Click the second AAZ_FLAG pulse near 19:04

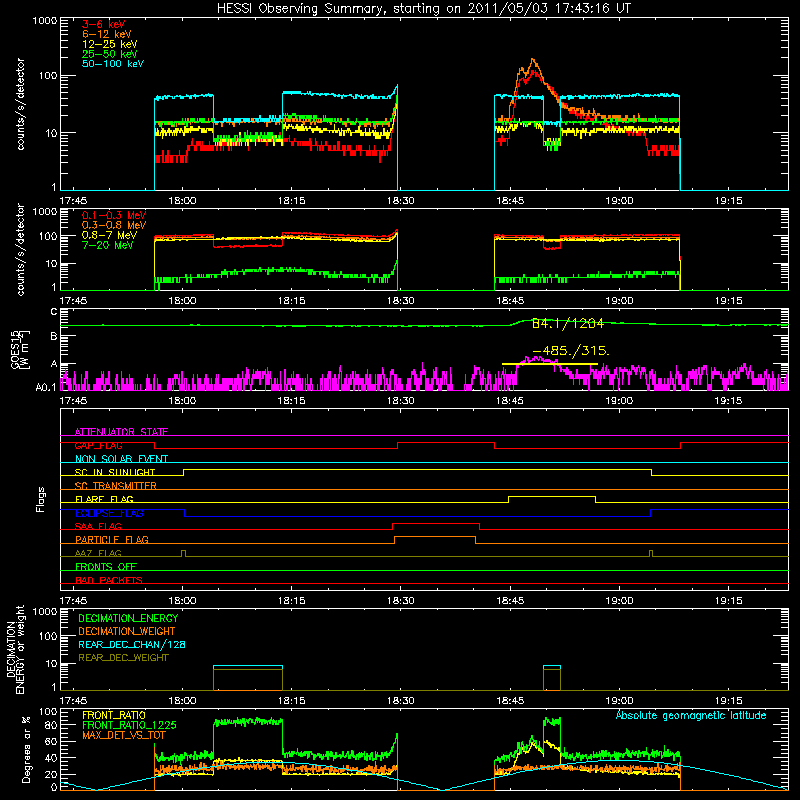651,553
